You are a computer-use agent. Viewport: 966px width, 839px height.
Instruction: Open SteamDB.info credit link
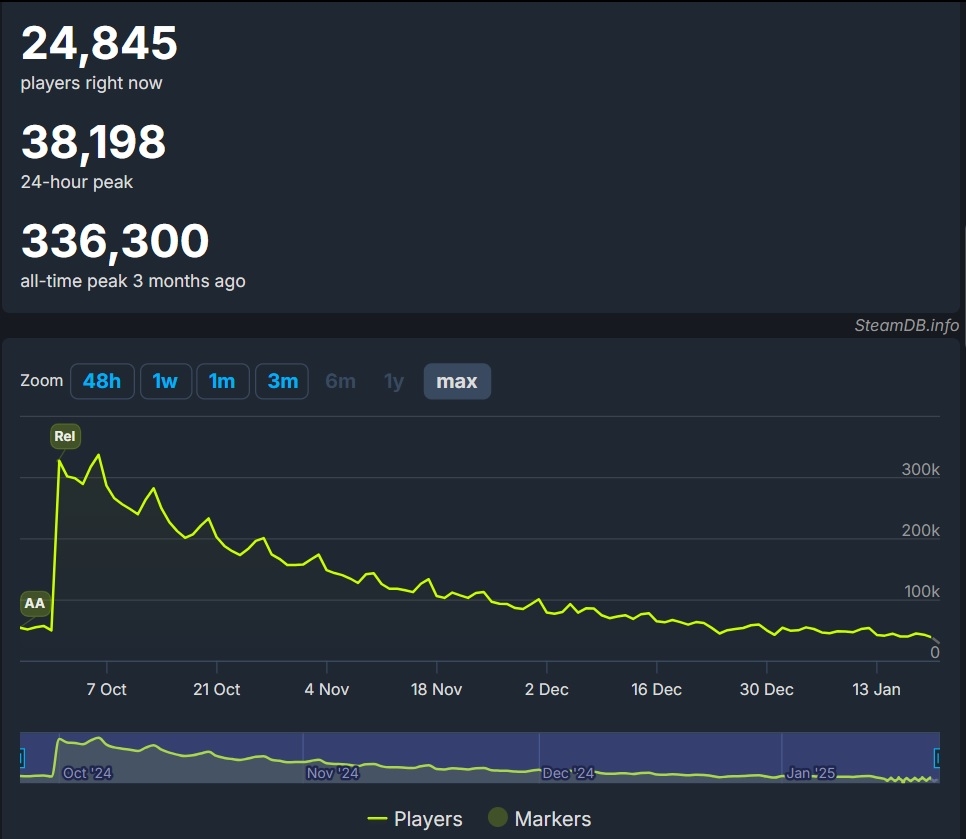pos(906,325)
